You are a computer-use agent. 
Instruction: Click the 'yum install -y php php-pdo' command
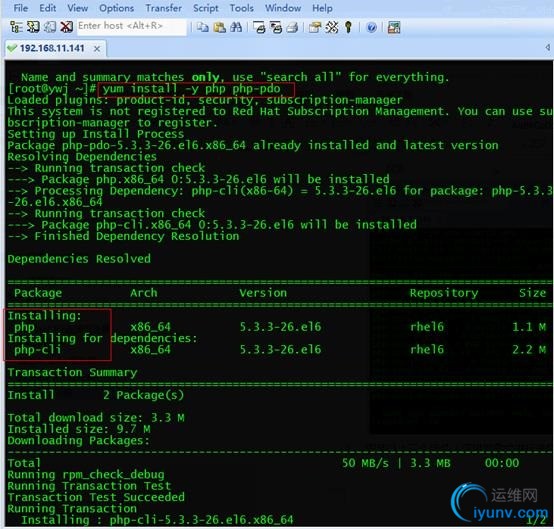click(x=191, y=89)
